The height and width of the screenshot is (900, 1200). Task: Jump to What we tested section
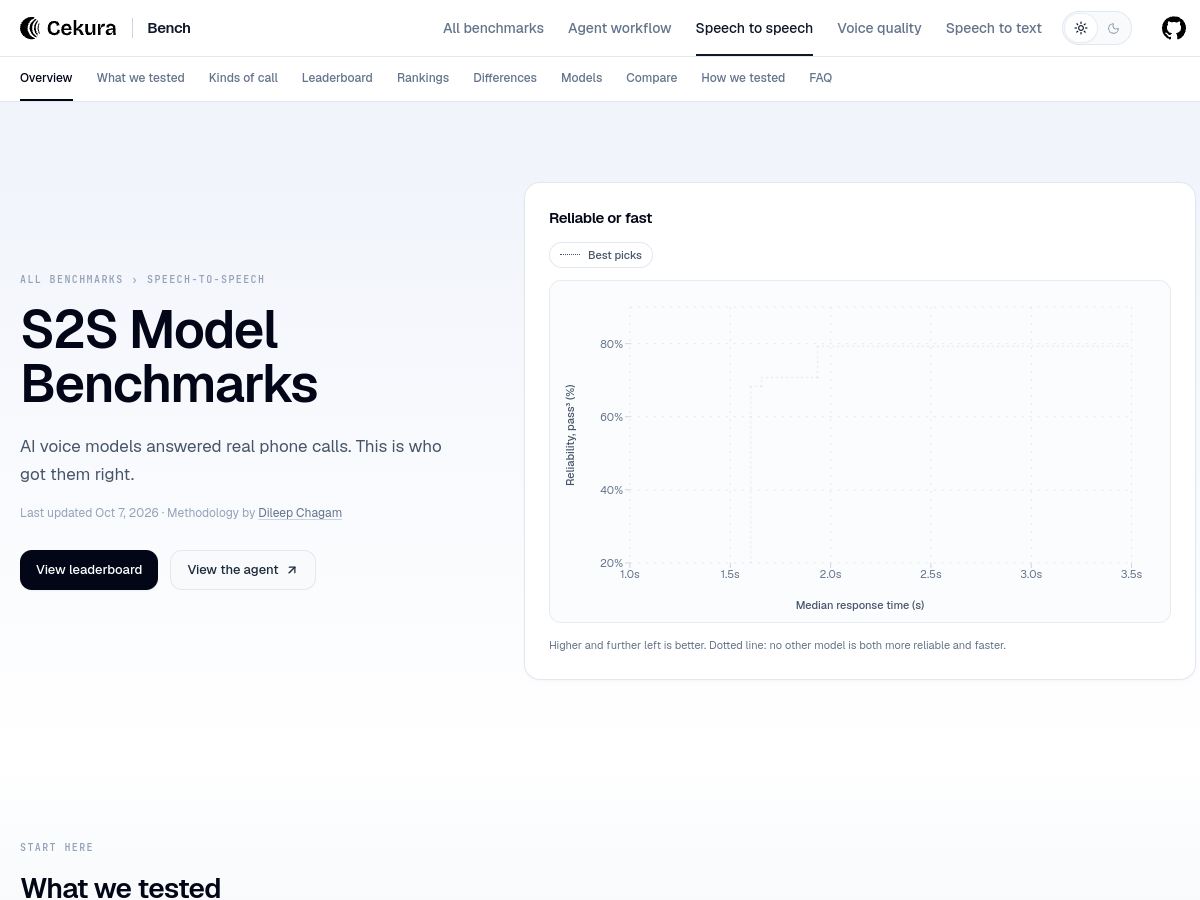click(141, 78)
